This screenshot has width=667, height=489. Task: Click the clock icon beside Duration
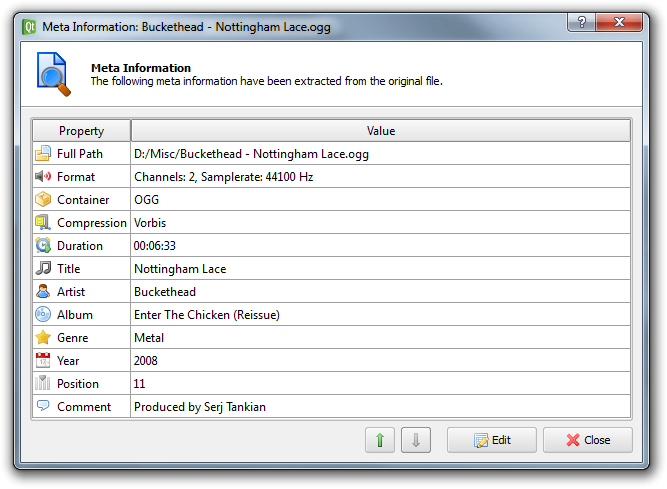click(43, 246)
